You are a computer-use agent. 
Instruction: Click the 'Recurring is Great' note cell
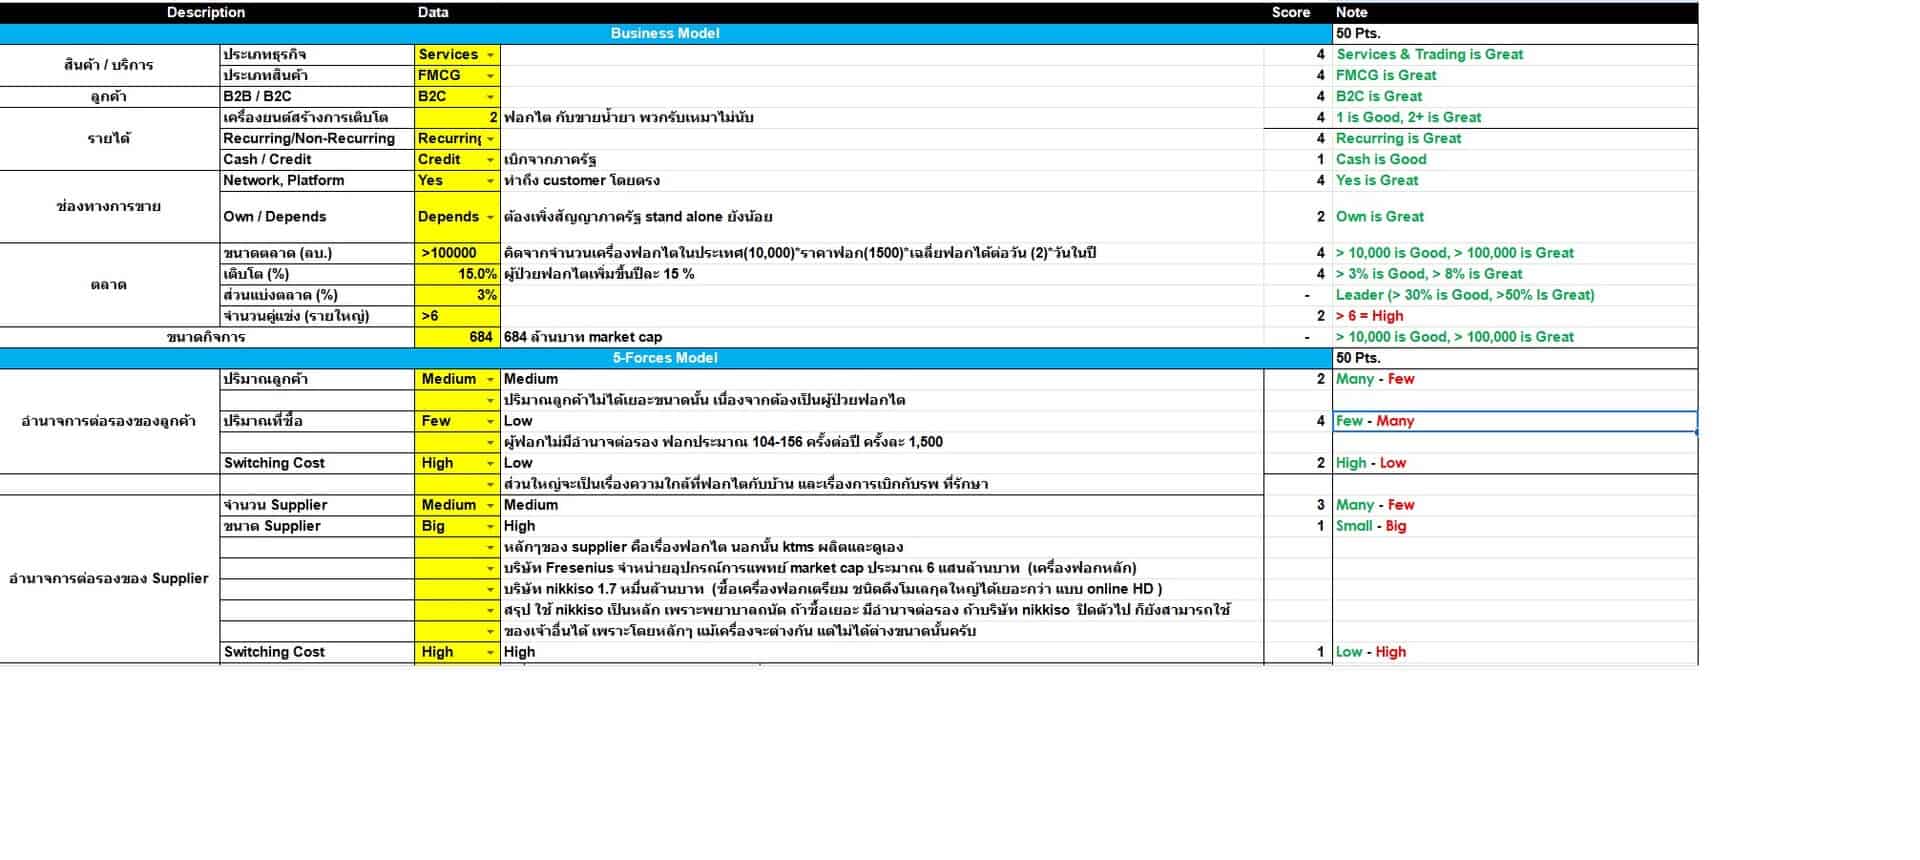(x=1514, y=139)
